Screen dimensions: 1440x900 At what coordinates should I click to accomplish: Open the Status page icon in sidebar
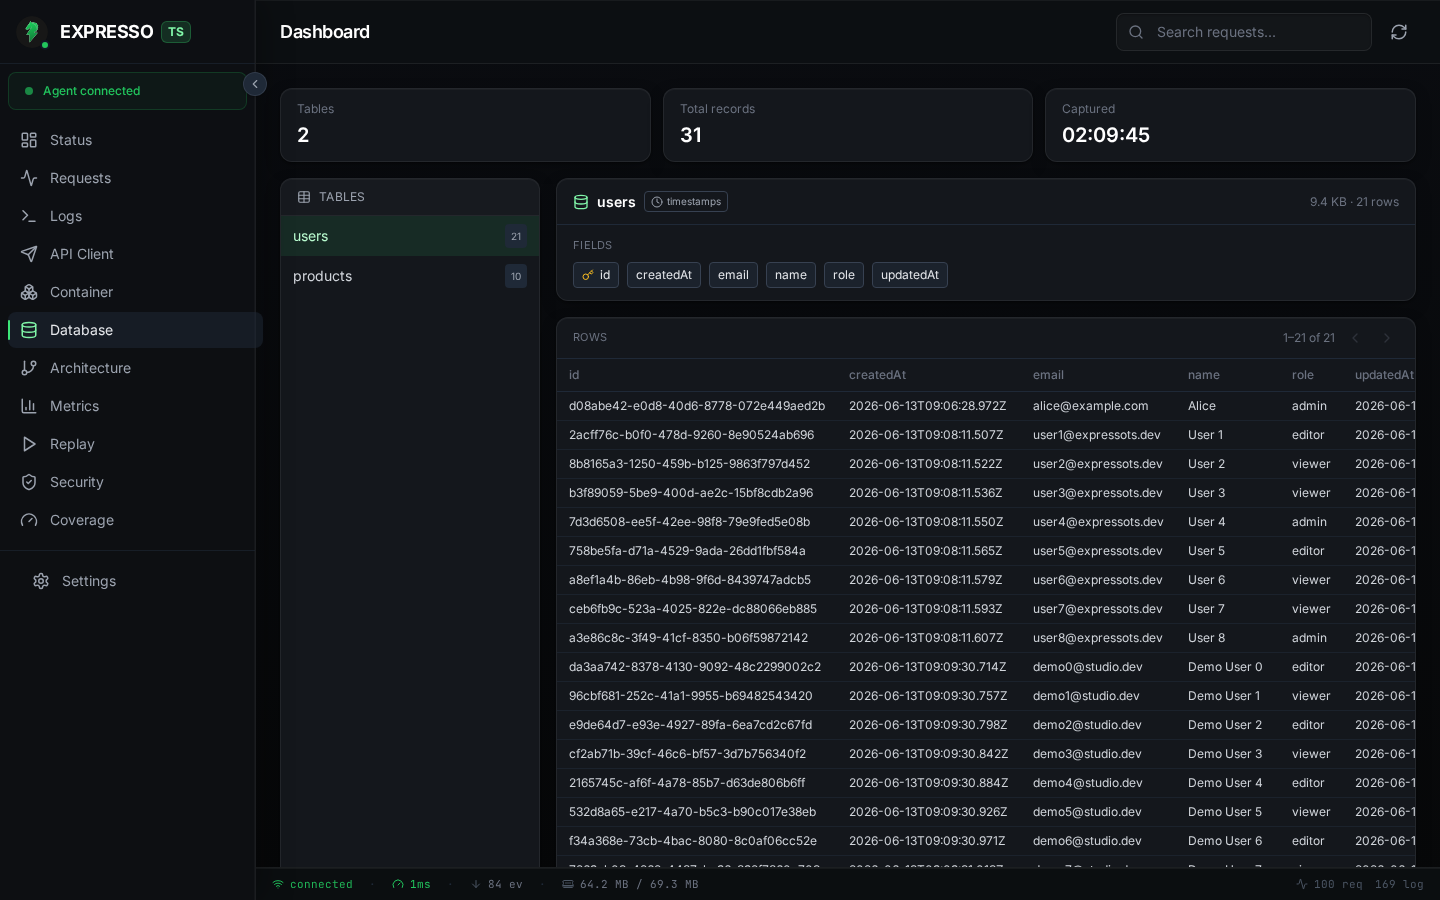pyautogui.click(x=29, y=140)
